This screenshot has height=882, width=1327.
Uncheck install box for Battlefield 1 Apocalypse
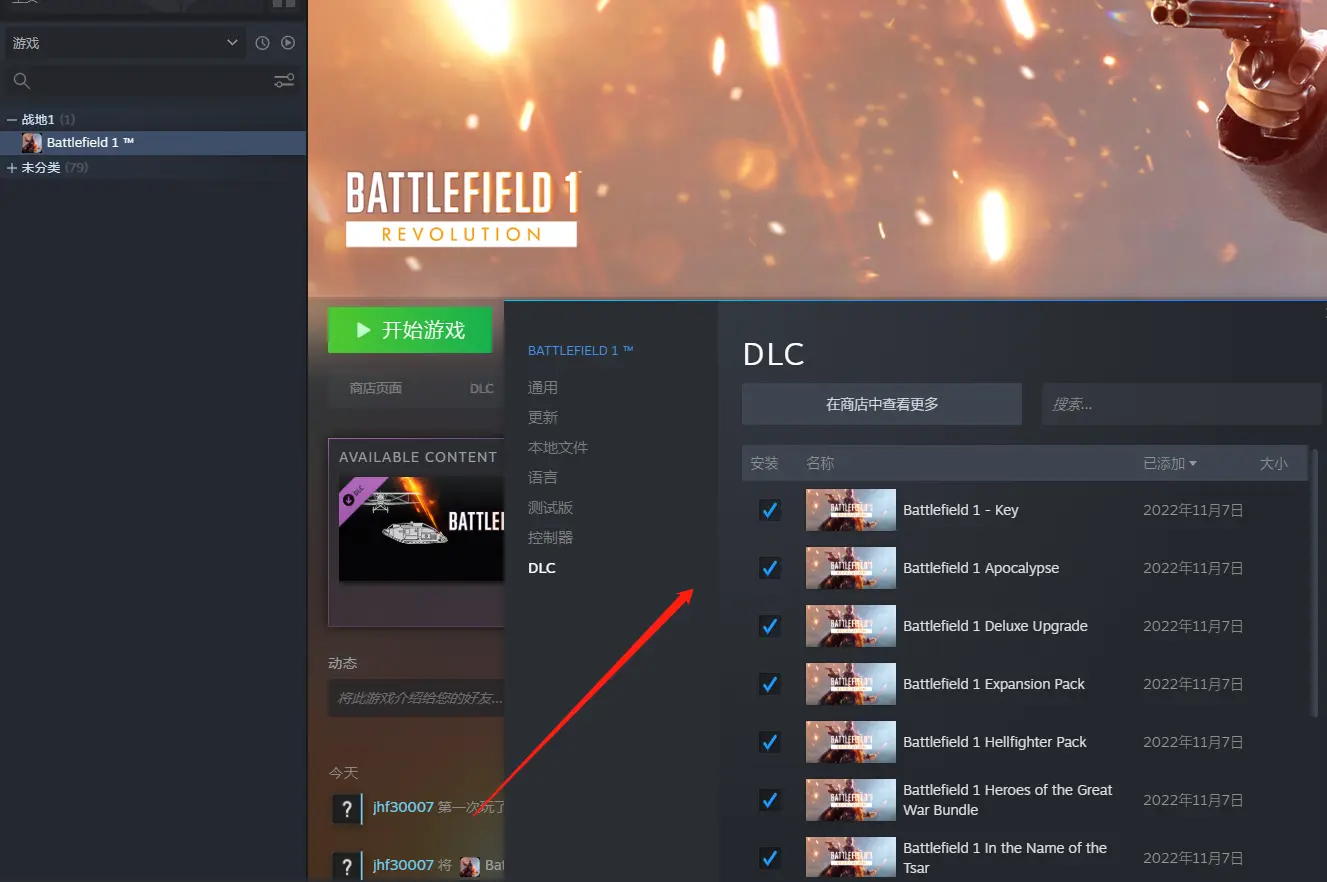[x=770, y=568]
